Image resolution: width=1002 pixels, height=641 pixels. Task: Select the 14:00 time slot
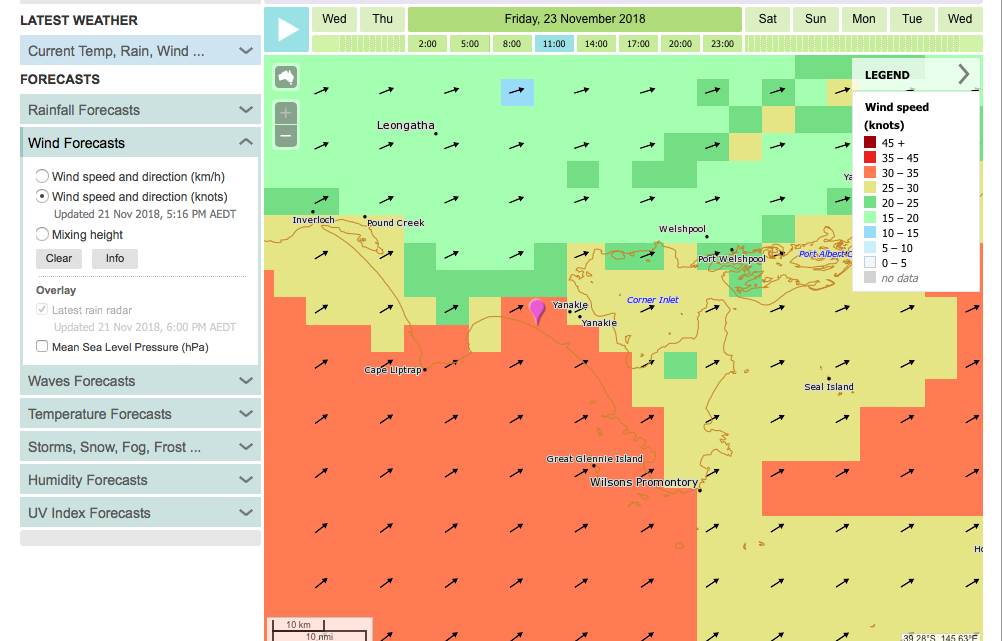596,44
